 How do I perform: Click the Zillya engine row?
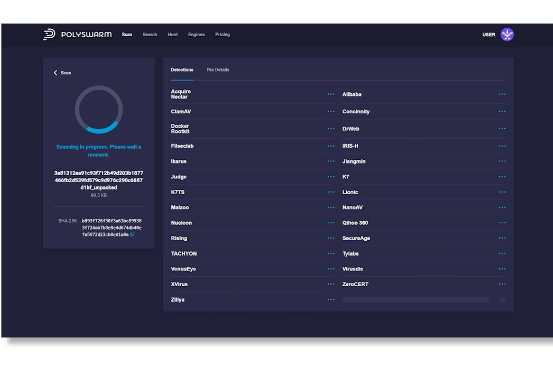253,300
